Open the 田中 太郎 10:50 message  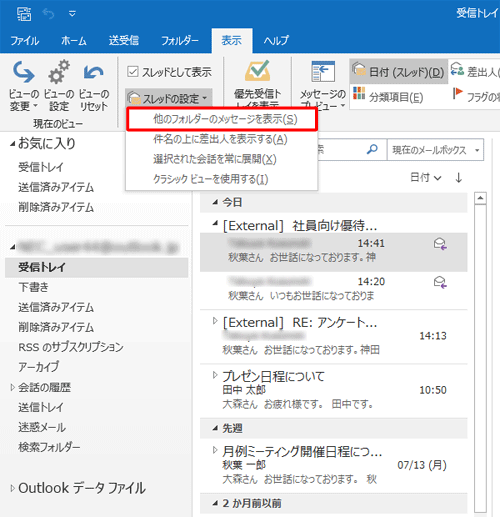[x=333, y=391]
